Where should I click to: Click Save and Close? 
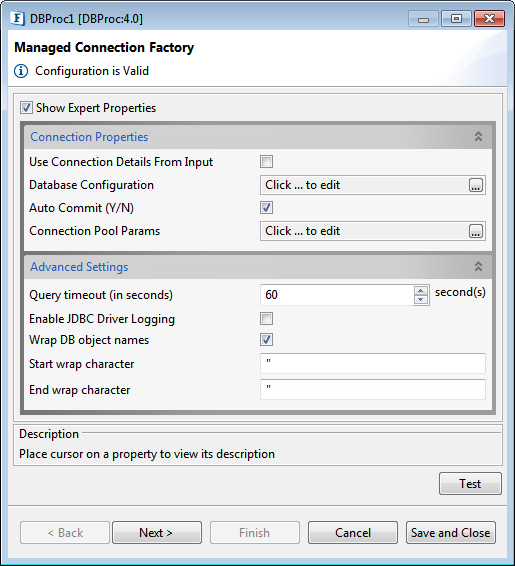451,532
